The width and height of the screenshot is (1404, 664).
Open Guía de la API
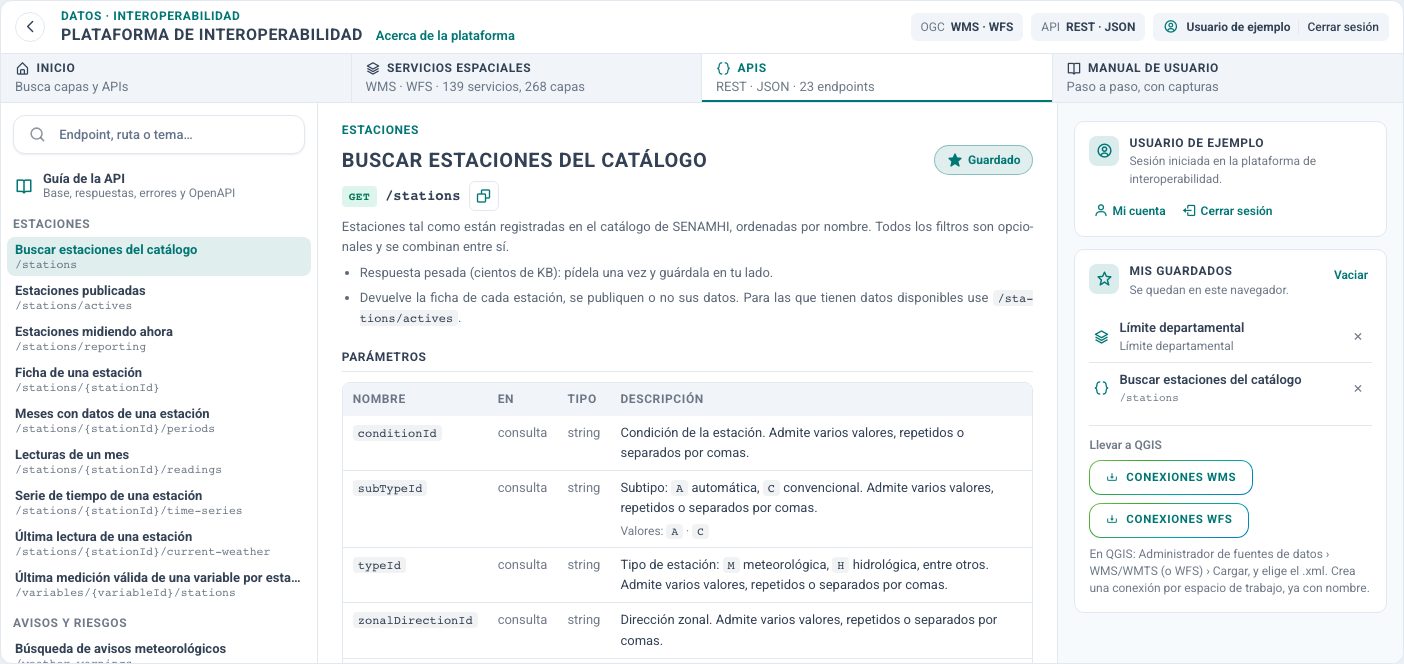pos(159,185)
